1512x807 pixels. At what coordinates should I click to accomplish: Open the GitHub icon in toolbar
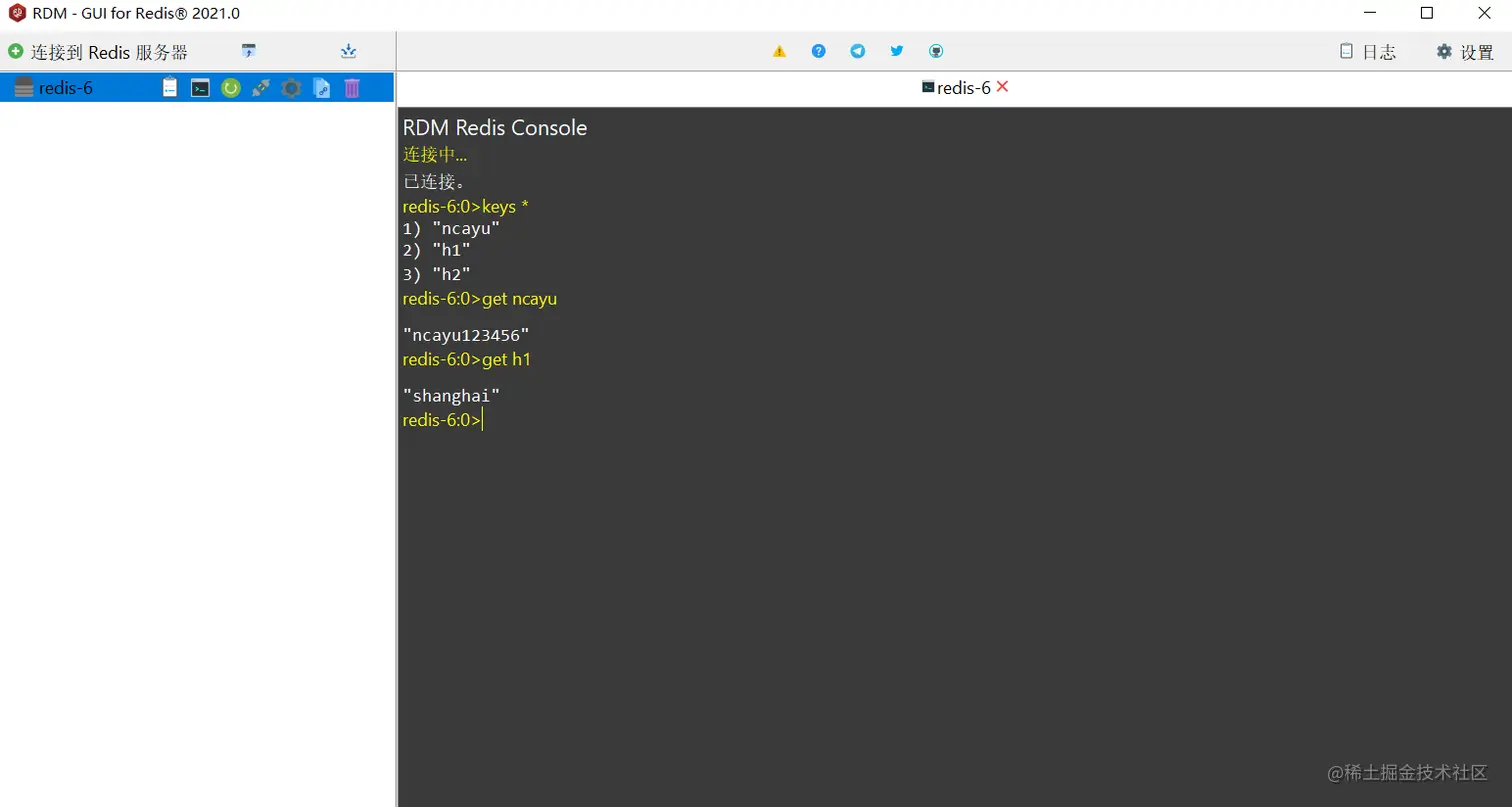pyautogui.click(x=936, y=51)
